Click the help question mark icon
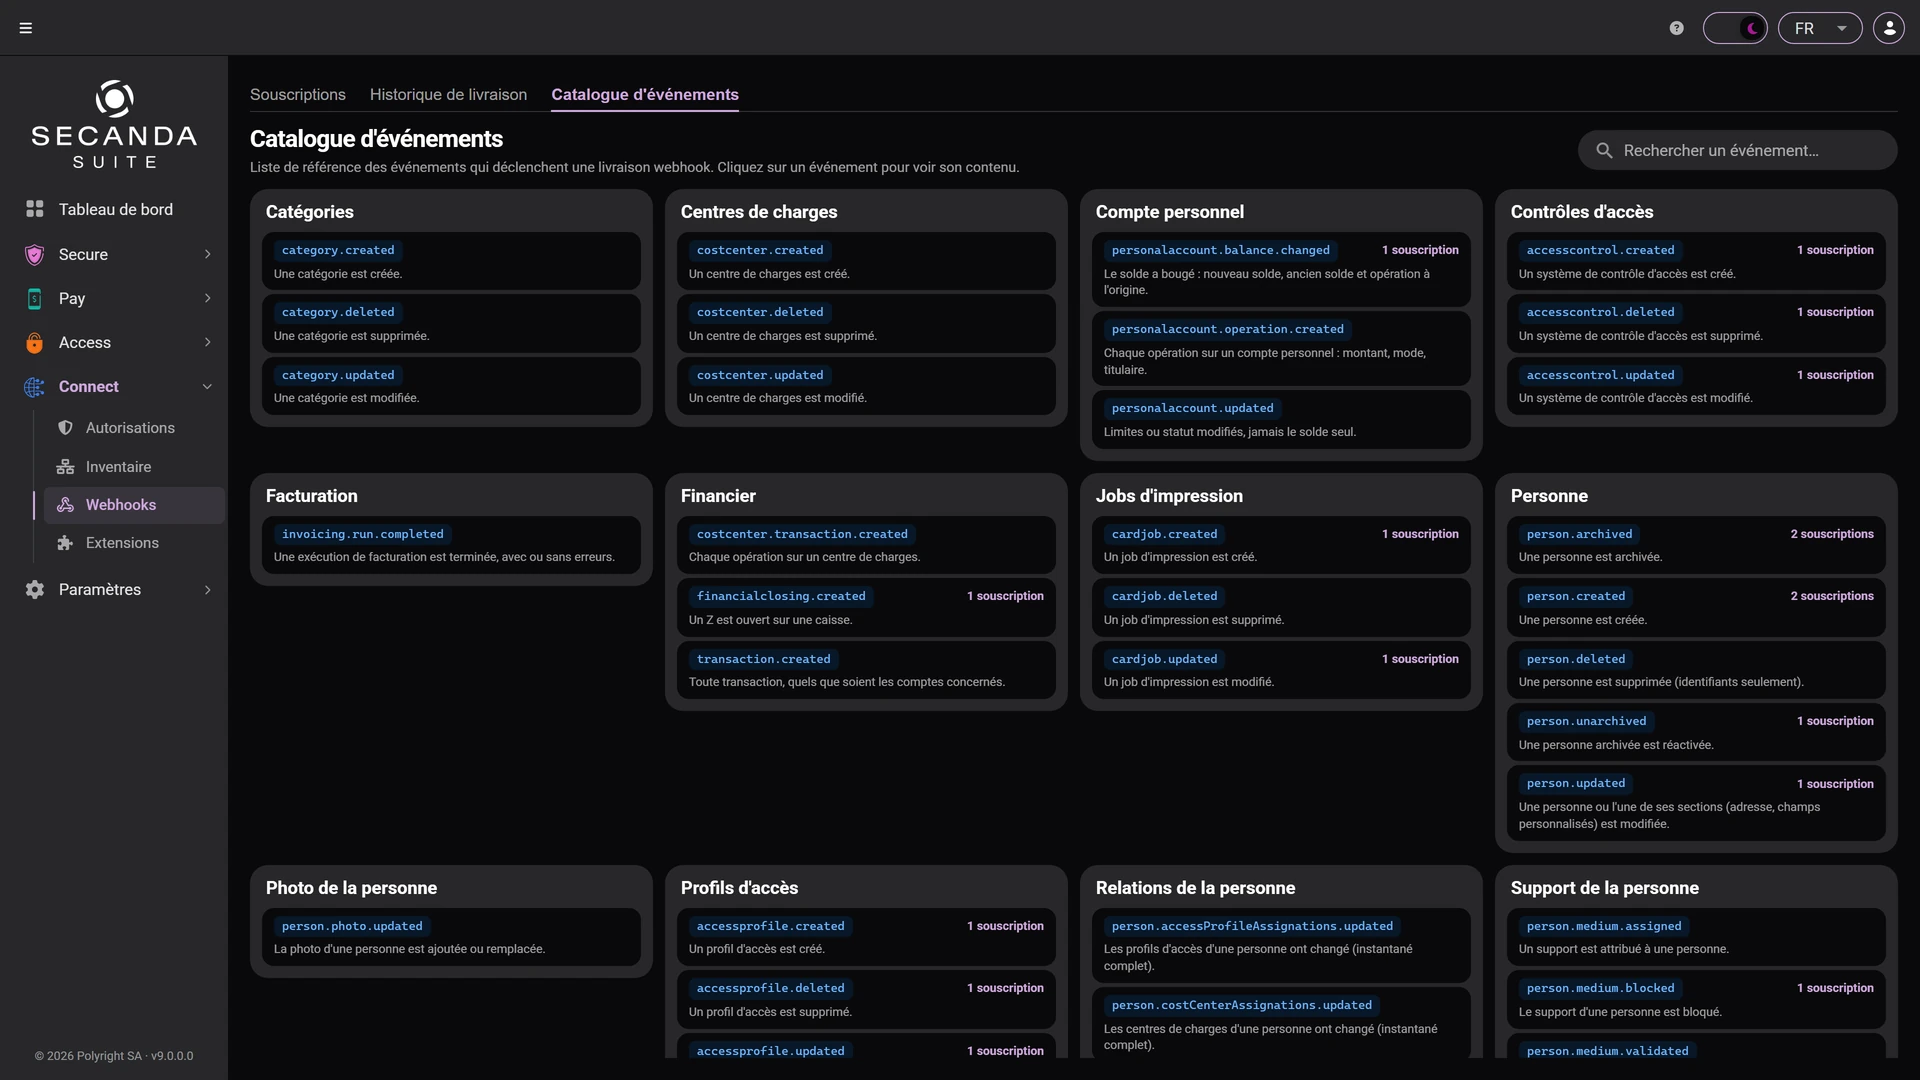The image size is (1920, 1080). 1677,28
